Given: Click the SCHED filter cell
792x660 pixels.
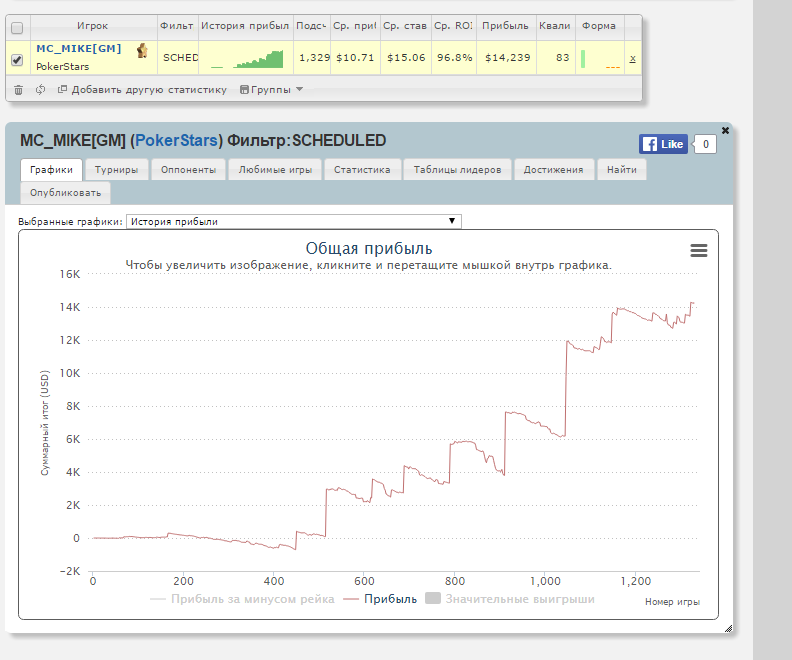Looking at the screenshot, I should tap(180, 58).
